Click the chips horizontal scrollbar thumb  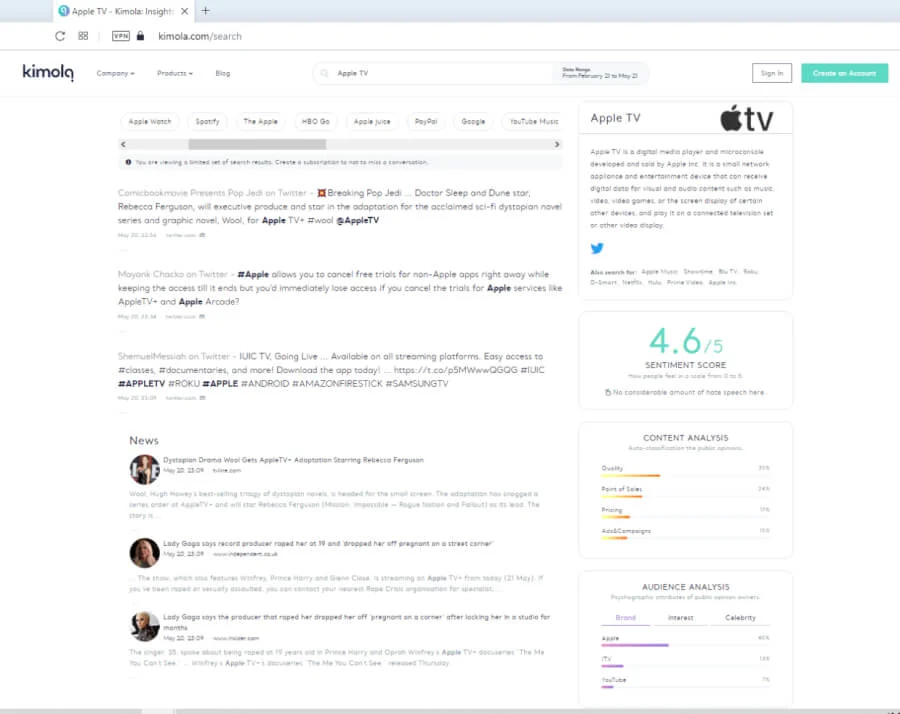click(x=257, y=144)
